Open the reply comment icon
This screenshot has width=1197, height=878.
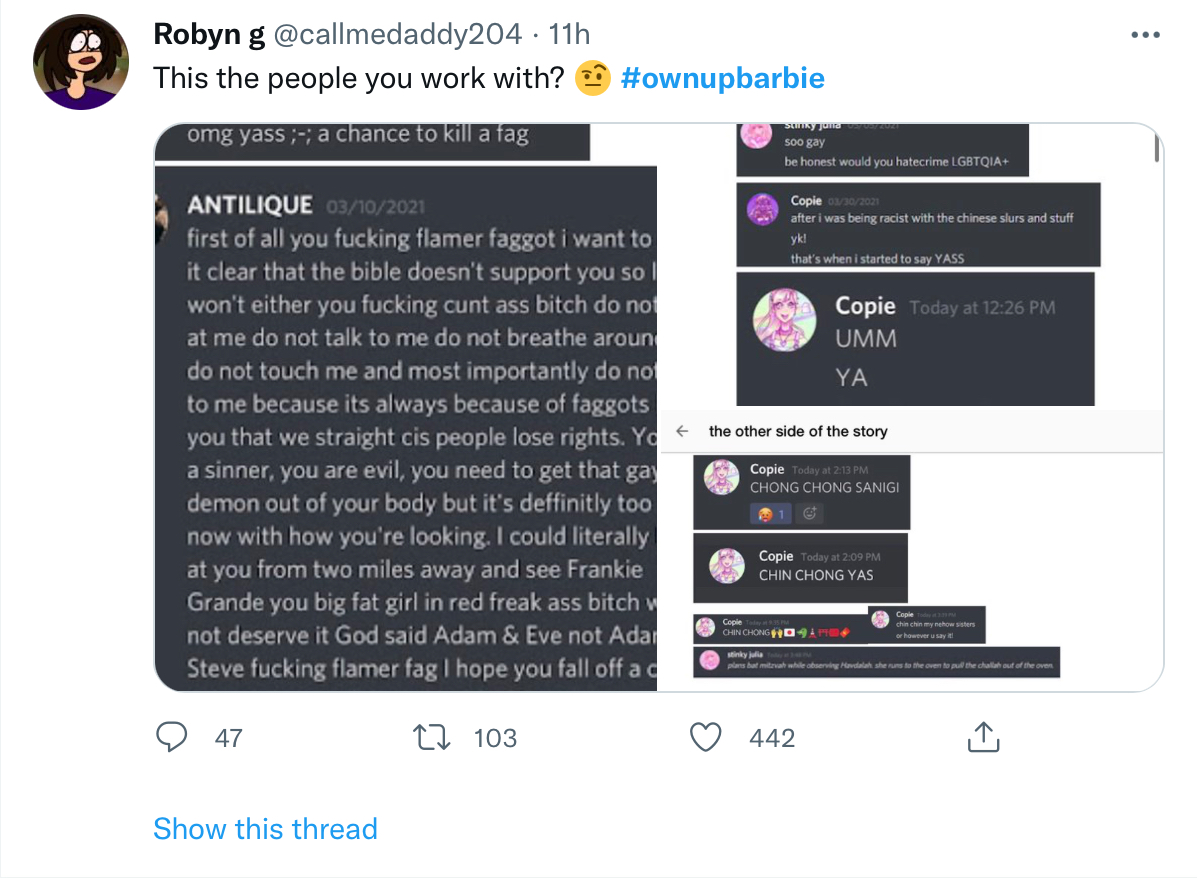(x=171, y=737)
